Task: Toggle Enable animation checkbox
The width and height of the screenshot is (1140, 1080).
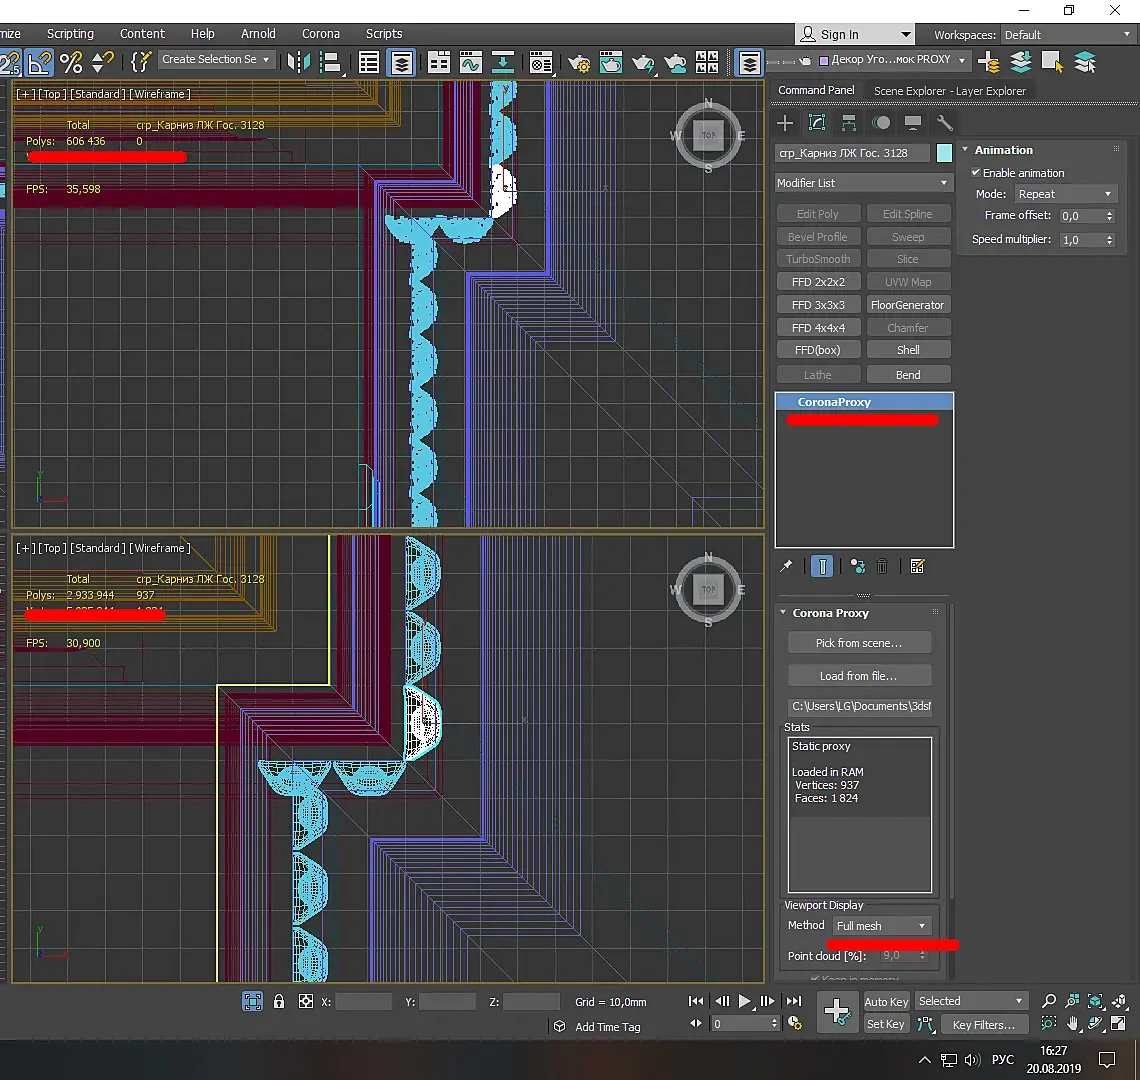Action: point(976,173)
